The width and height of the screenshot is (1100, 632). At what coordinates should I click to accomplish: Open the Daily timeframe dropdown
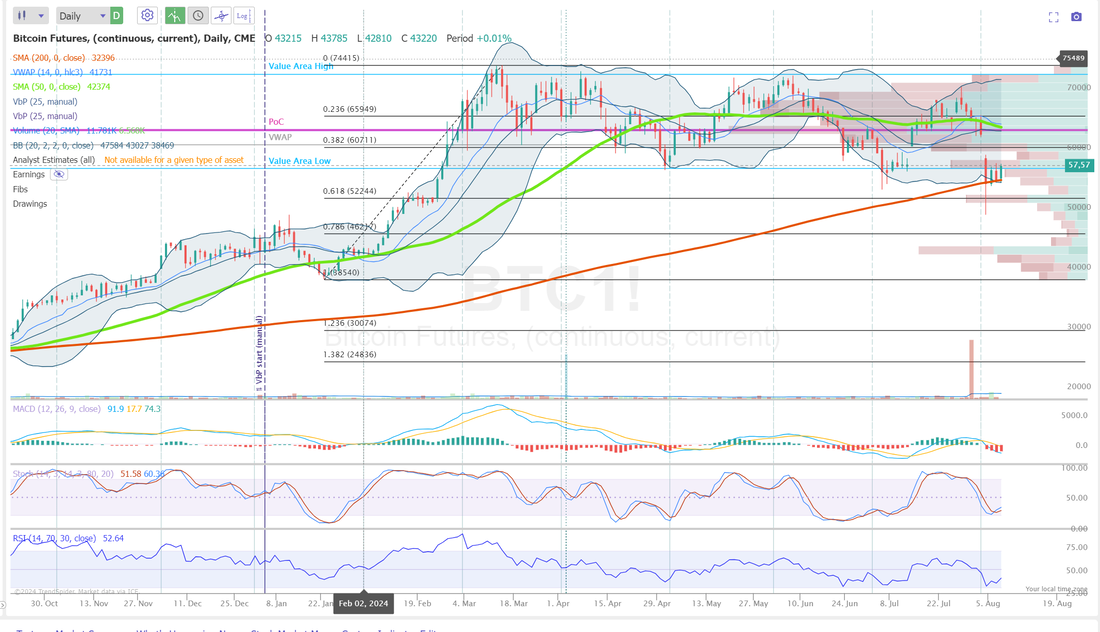tap(81, 15)
